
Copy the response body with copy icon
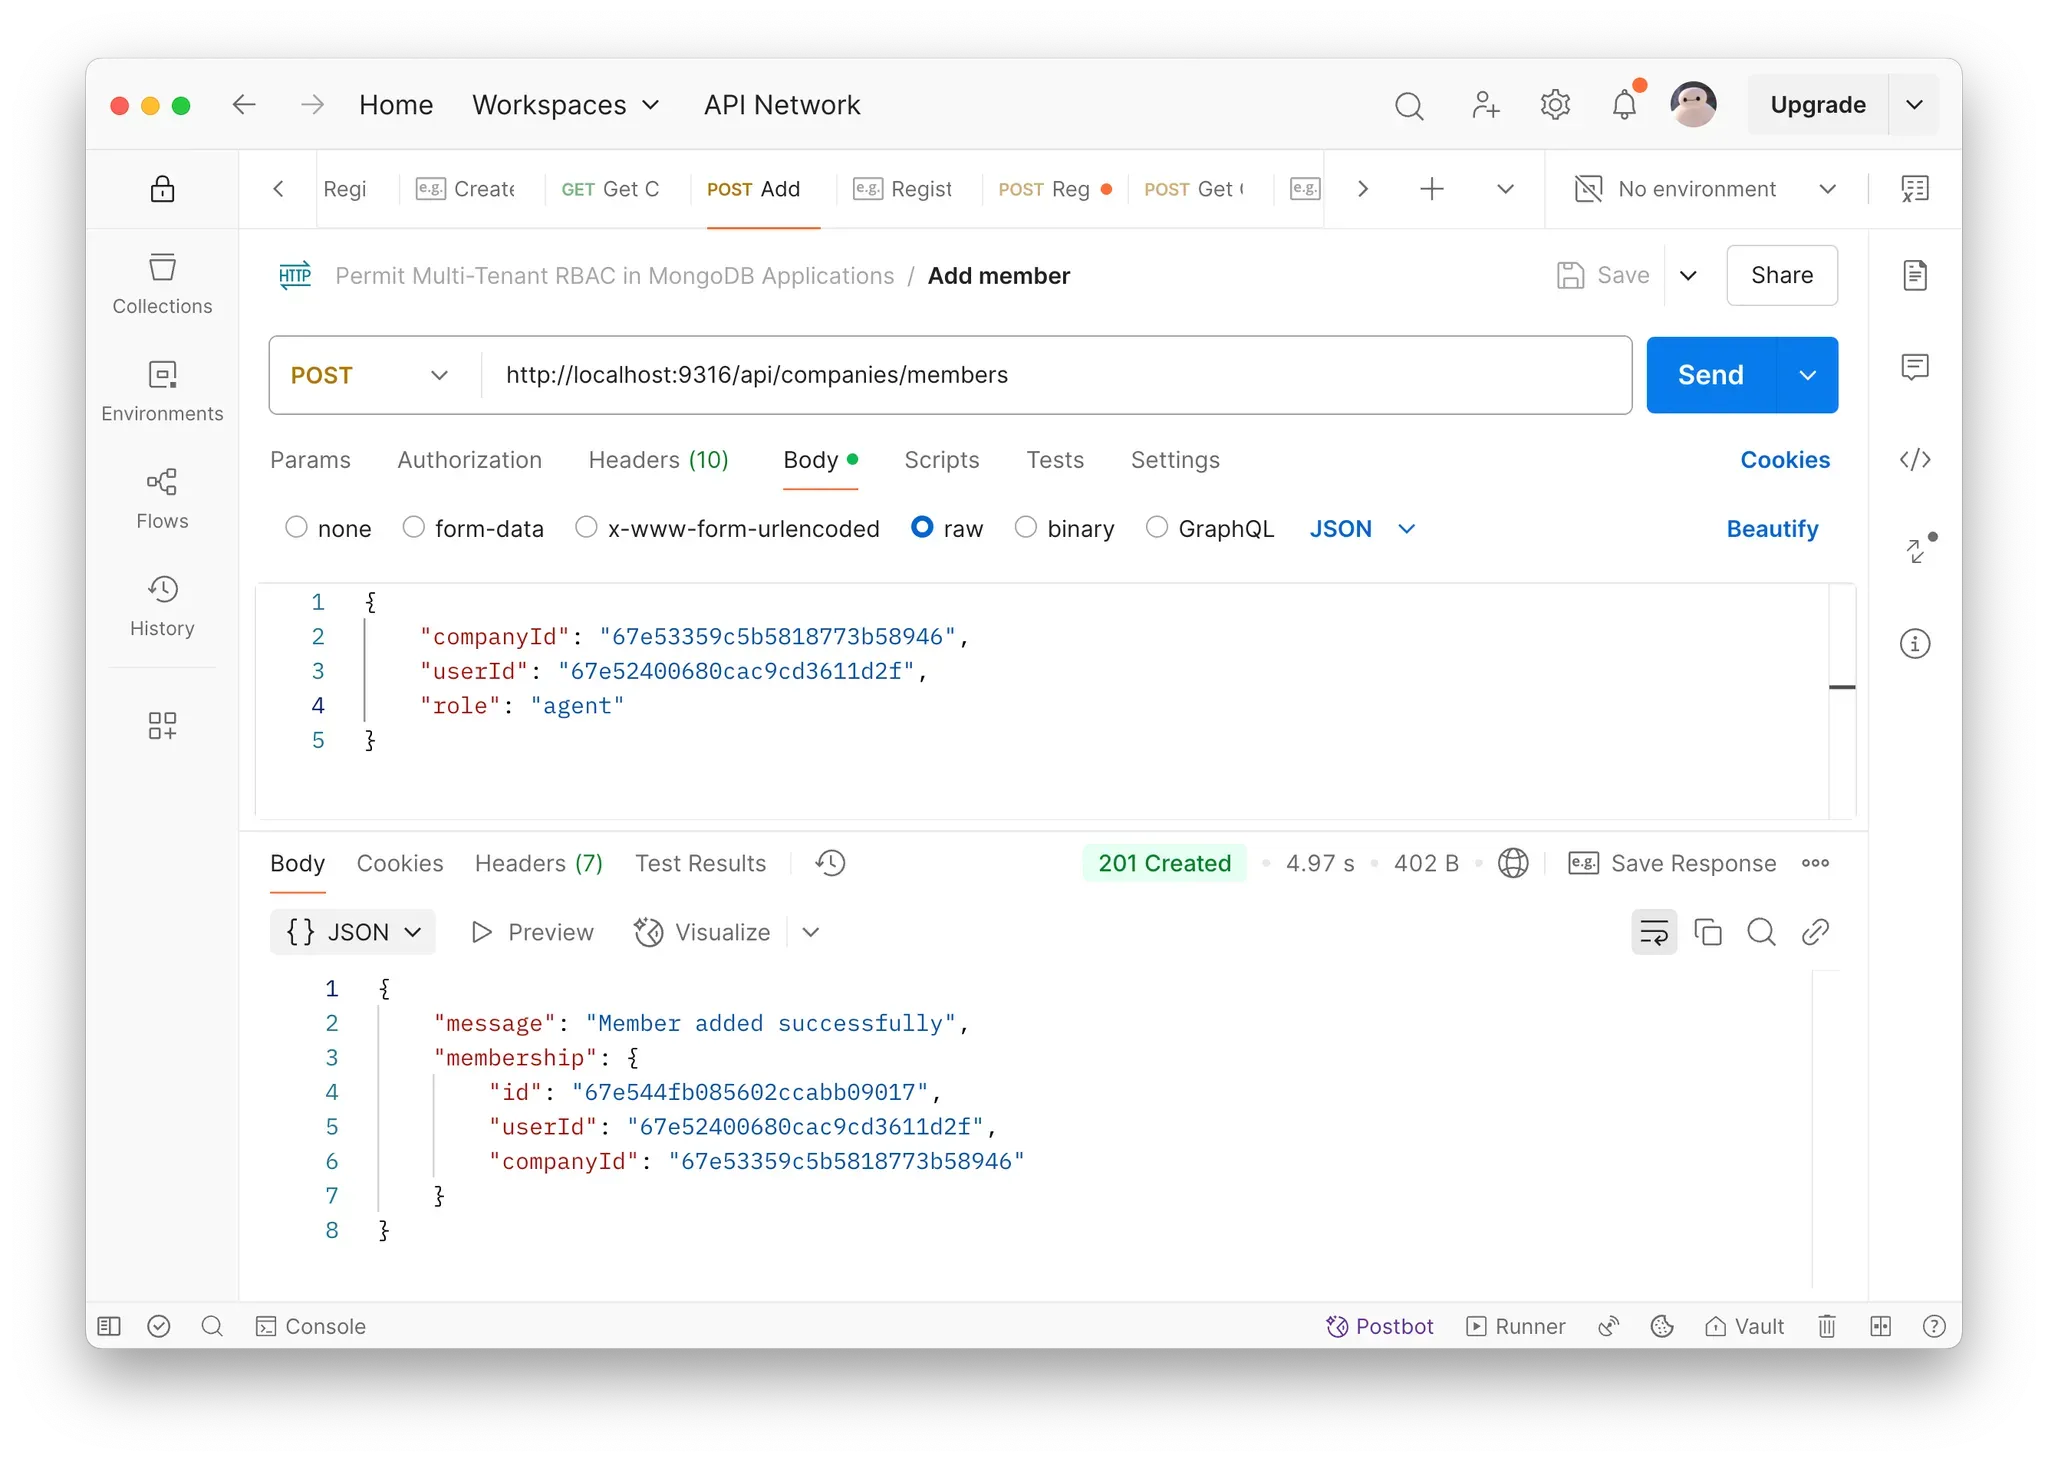(1707, 932)
